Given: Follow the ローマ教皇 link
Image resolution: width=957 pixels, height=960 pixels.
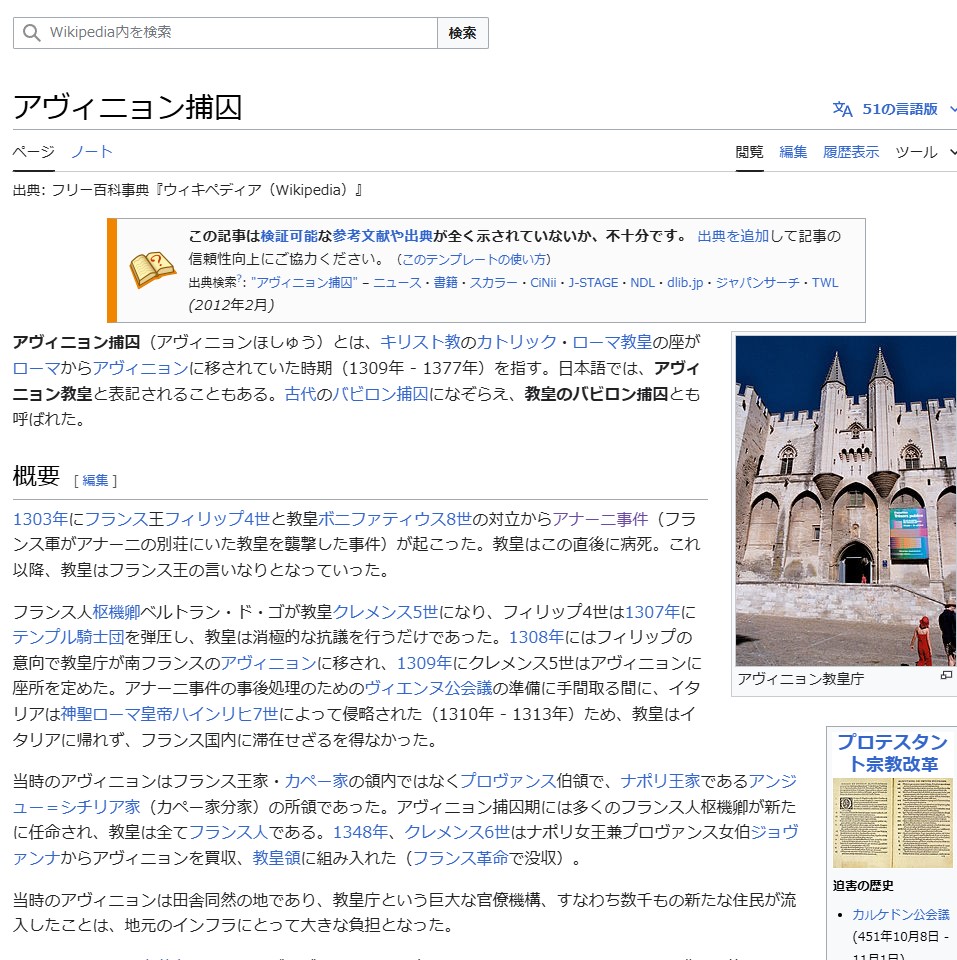Looking at the screenshot, I should coord(612,342).
